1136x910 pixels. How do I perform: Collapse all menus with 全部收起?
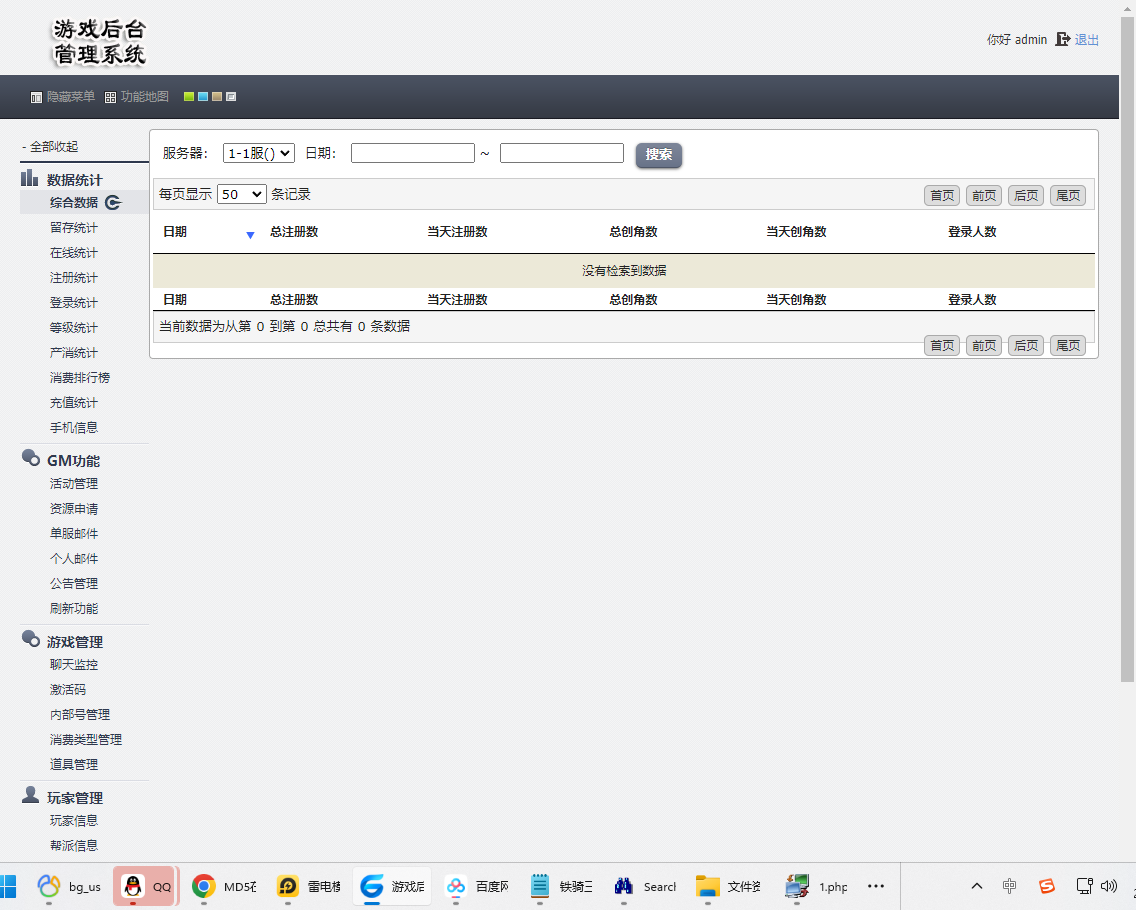coord(51,146)
